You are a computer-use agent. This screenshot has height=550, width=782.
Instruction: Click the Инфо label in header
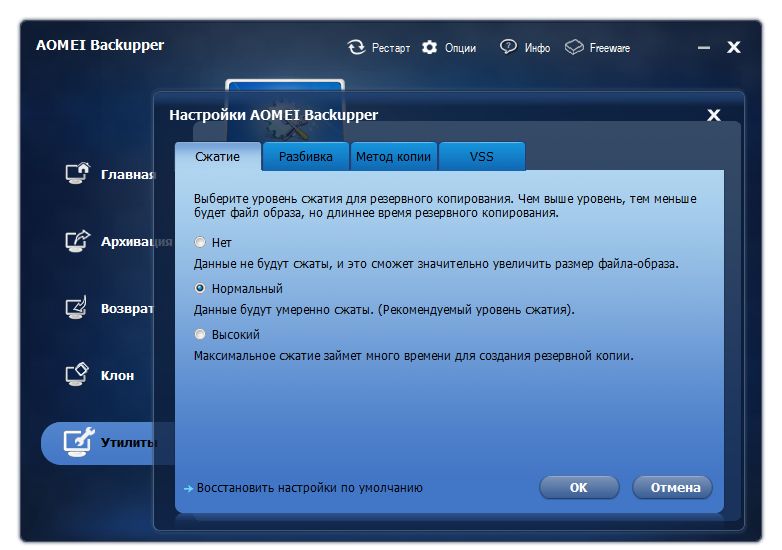(x=537, y=48)
